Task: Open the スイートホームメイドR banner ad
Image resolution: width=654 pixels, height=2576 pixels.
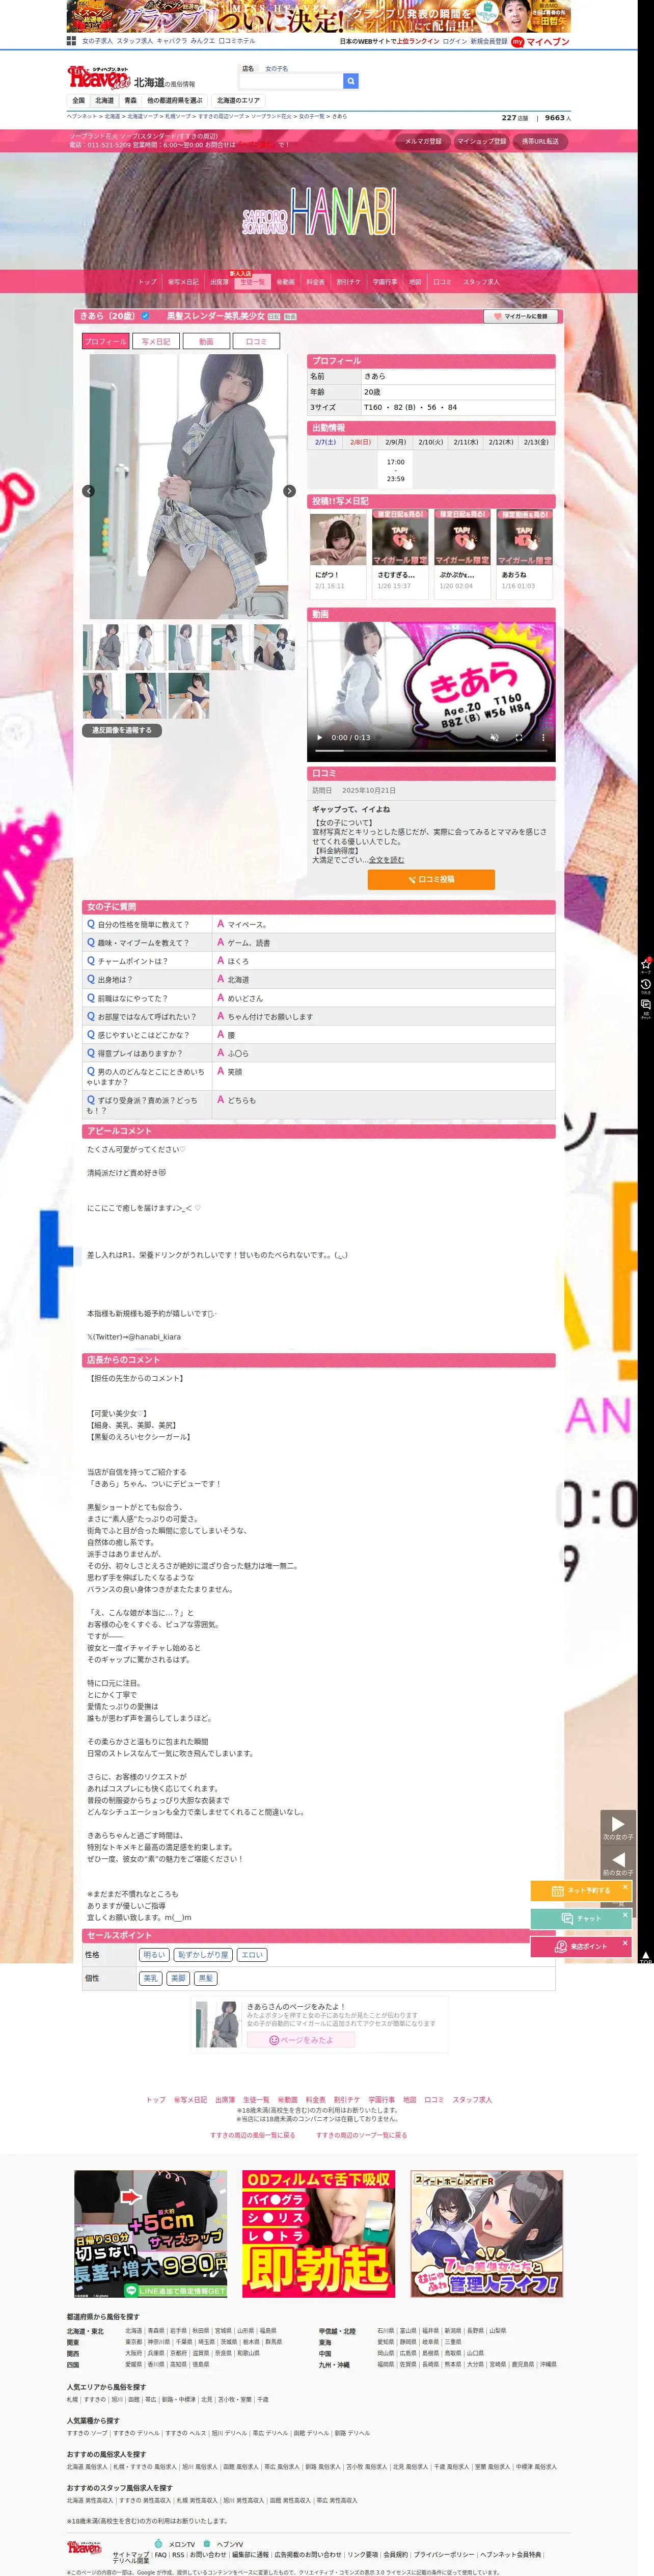Action: coord(486,2233)
